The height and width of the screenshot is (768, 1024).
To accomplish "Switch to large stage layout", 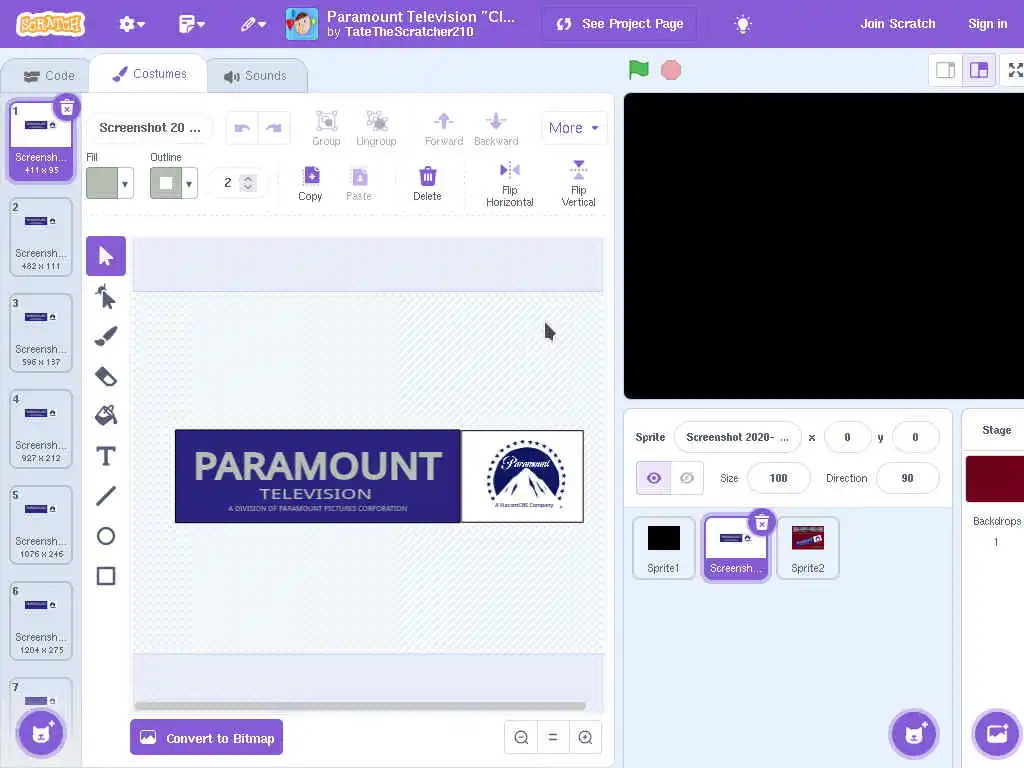I will click(979, 70).
